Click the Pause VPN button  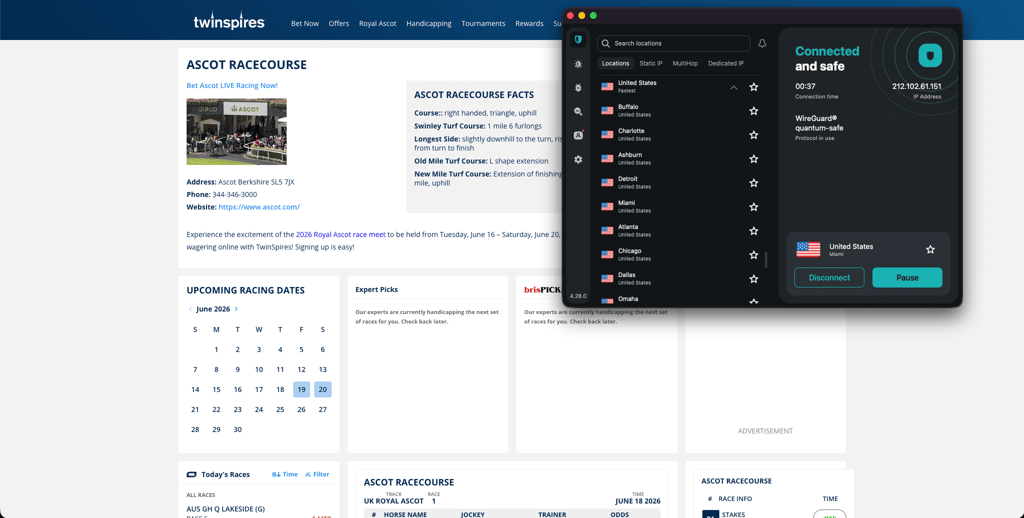click(907, 278)
